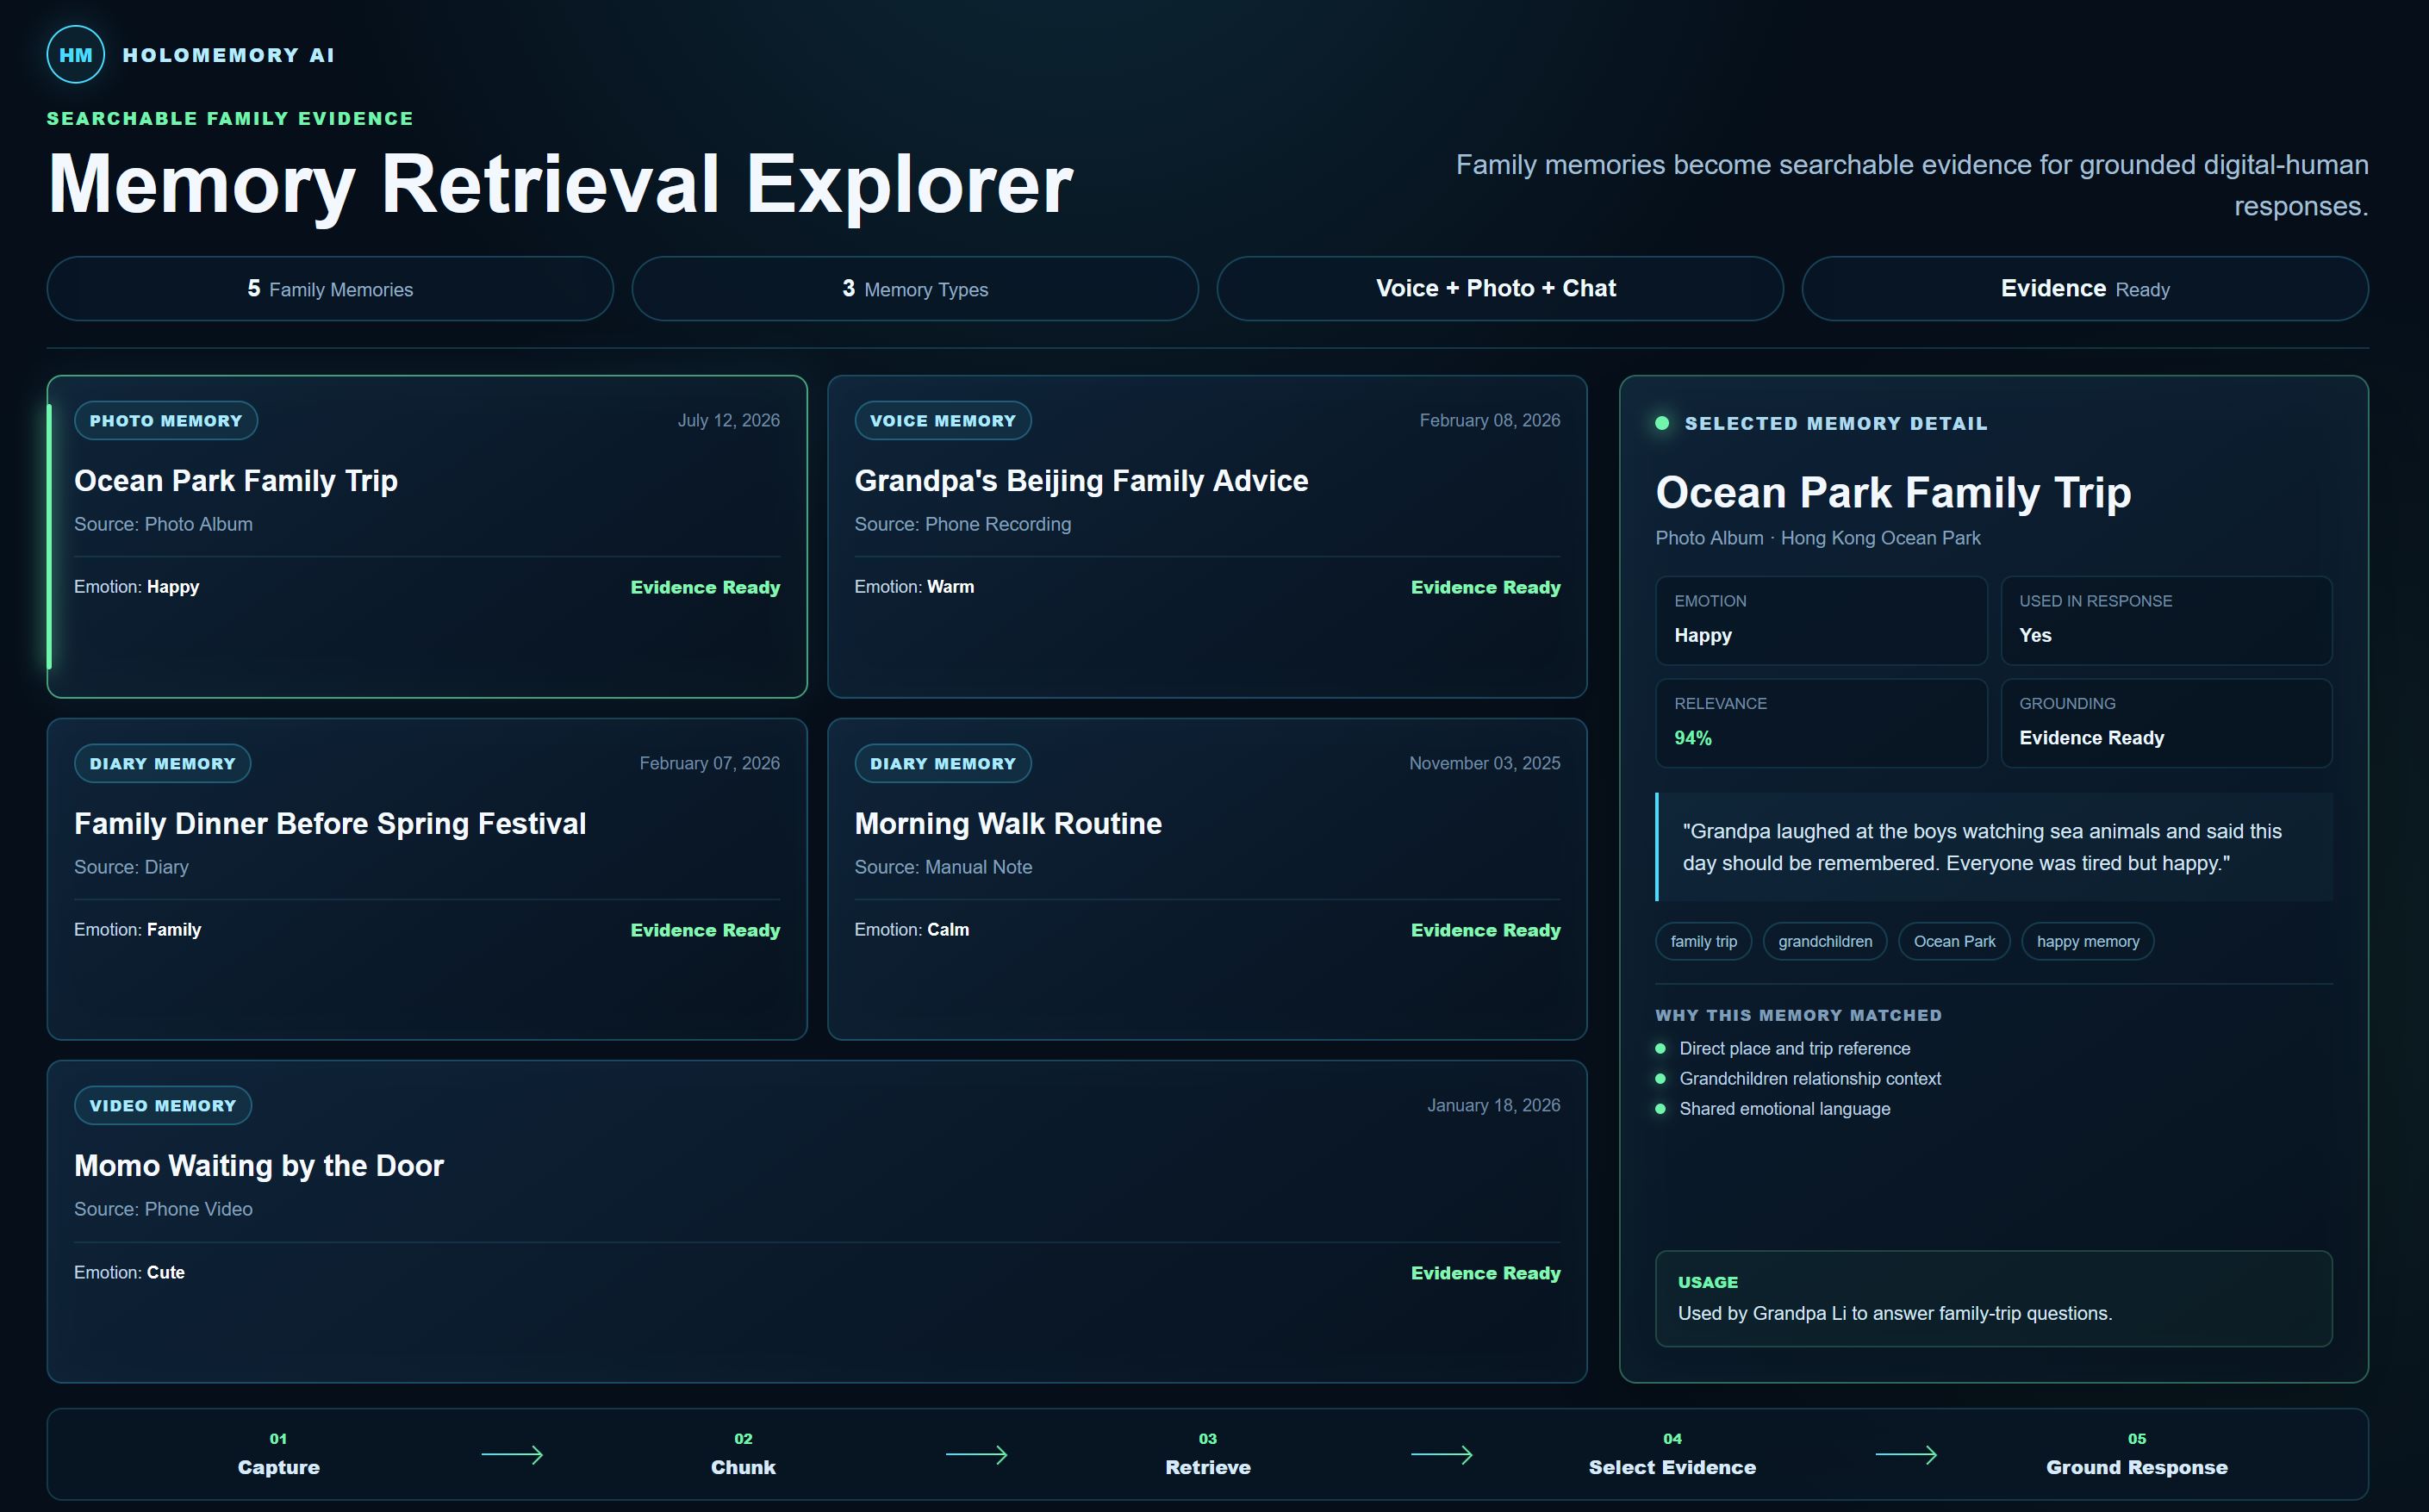
Task: Click the HM circular logo icon
Action: point(75,55)
